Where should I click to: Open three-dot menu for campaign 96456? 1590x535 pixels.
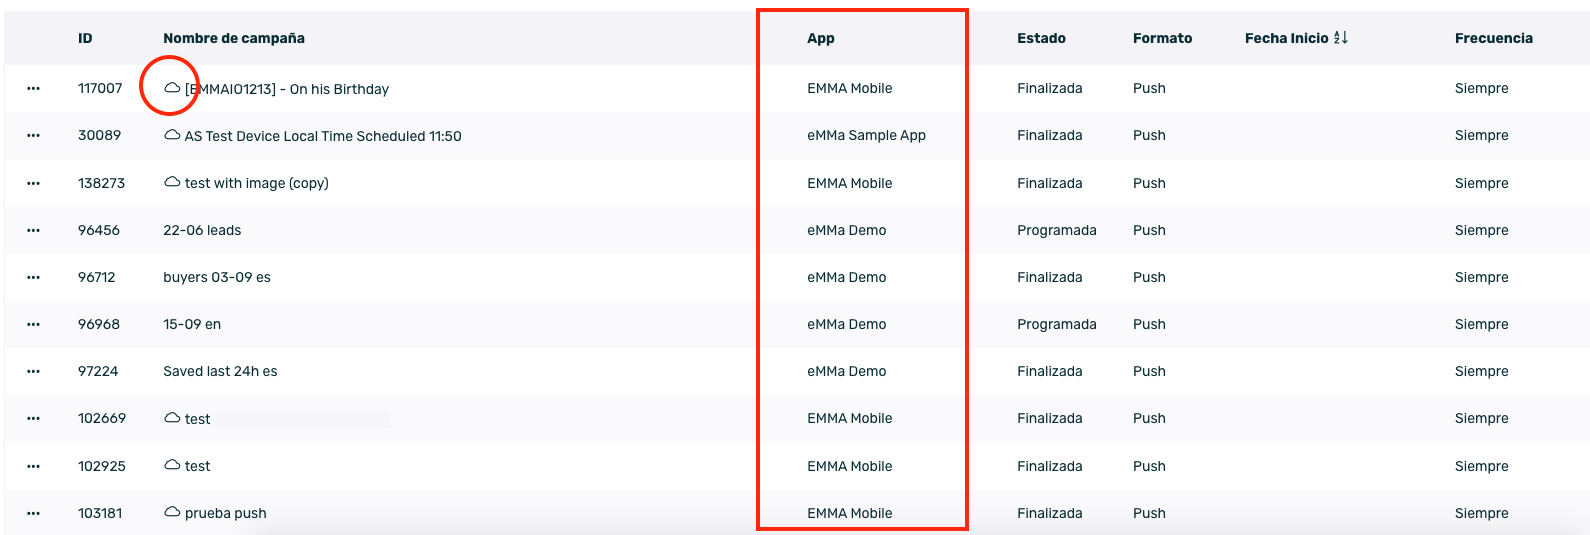pos(33,230)
